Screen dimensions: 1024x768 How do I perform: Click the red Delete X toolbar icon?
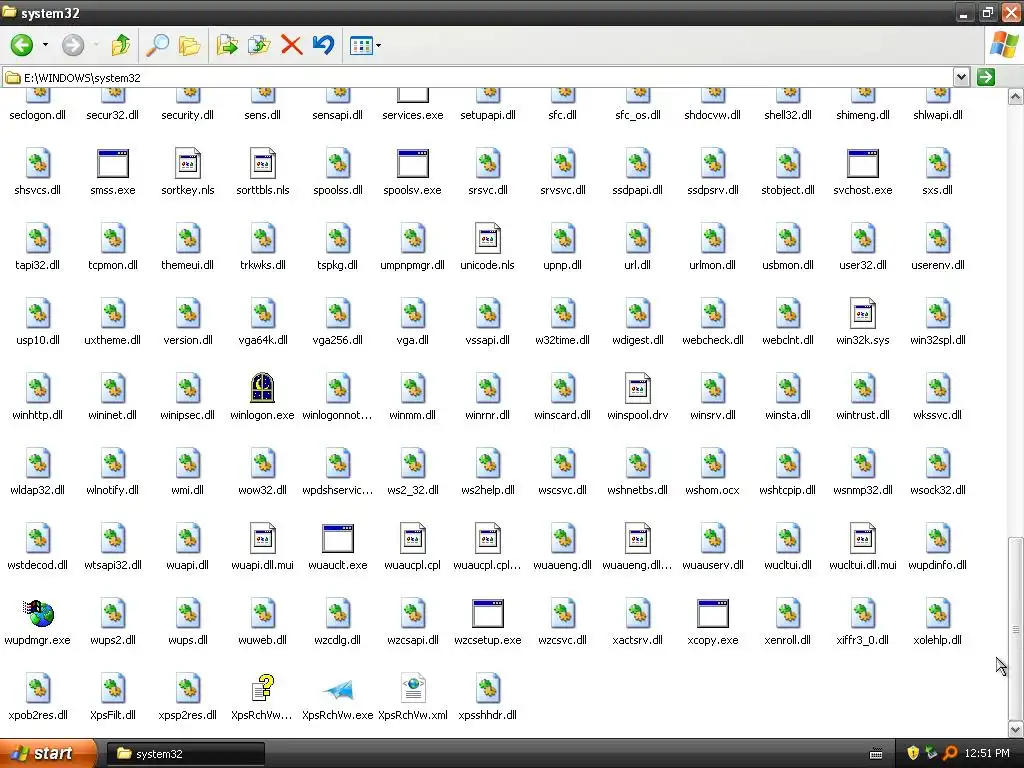291,45
